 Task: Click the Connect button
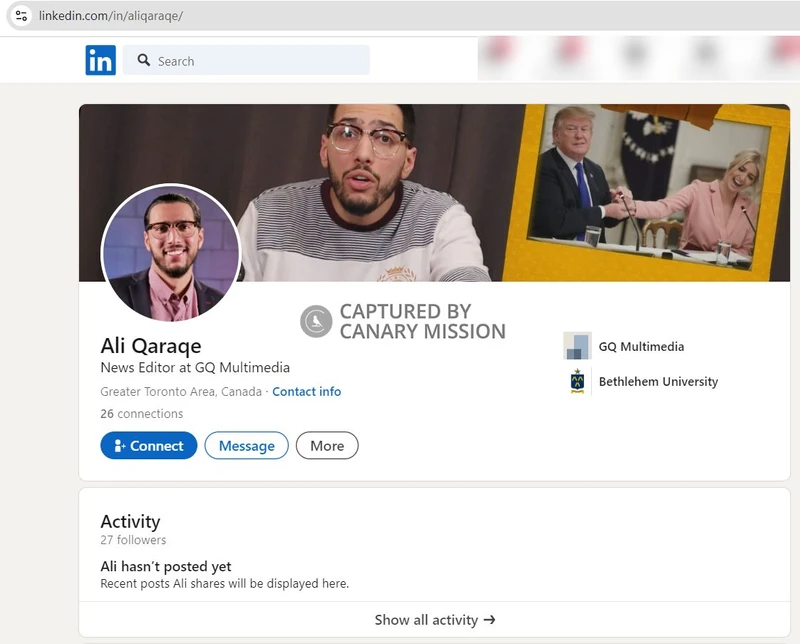tap(148, 445)
